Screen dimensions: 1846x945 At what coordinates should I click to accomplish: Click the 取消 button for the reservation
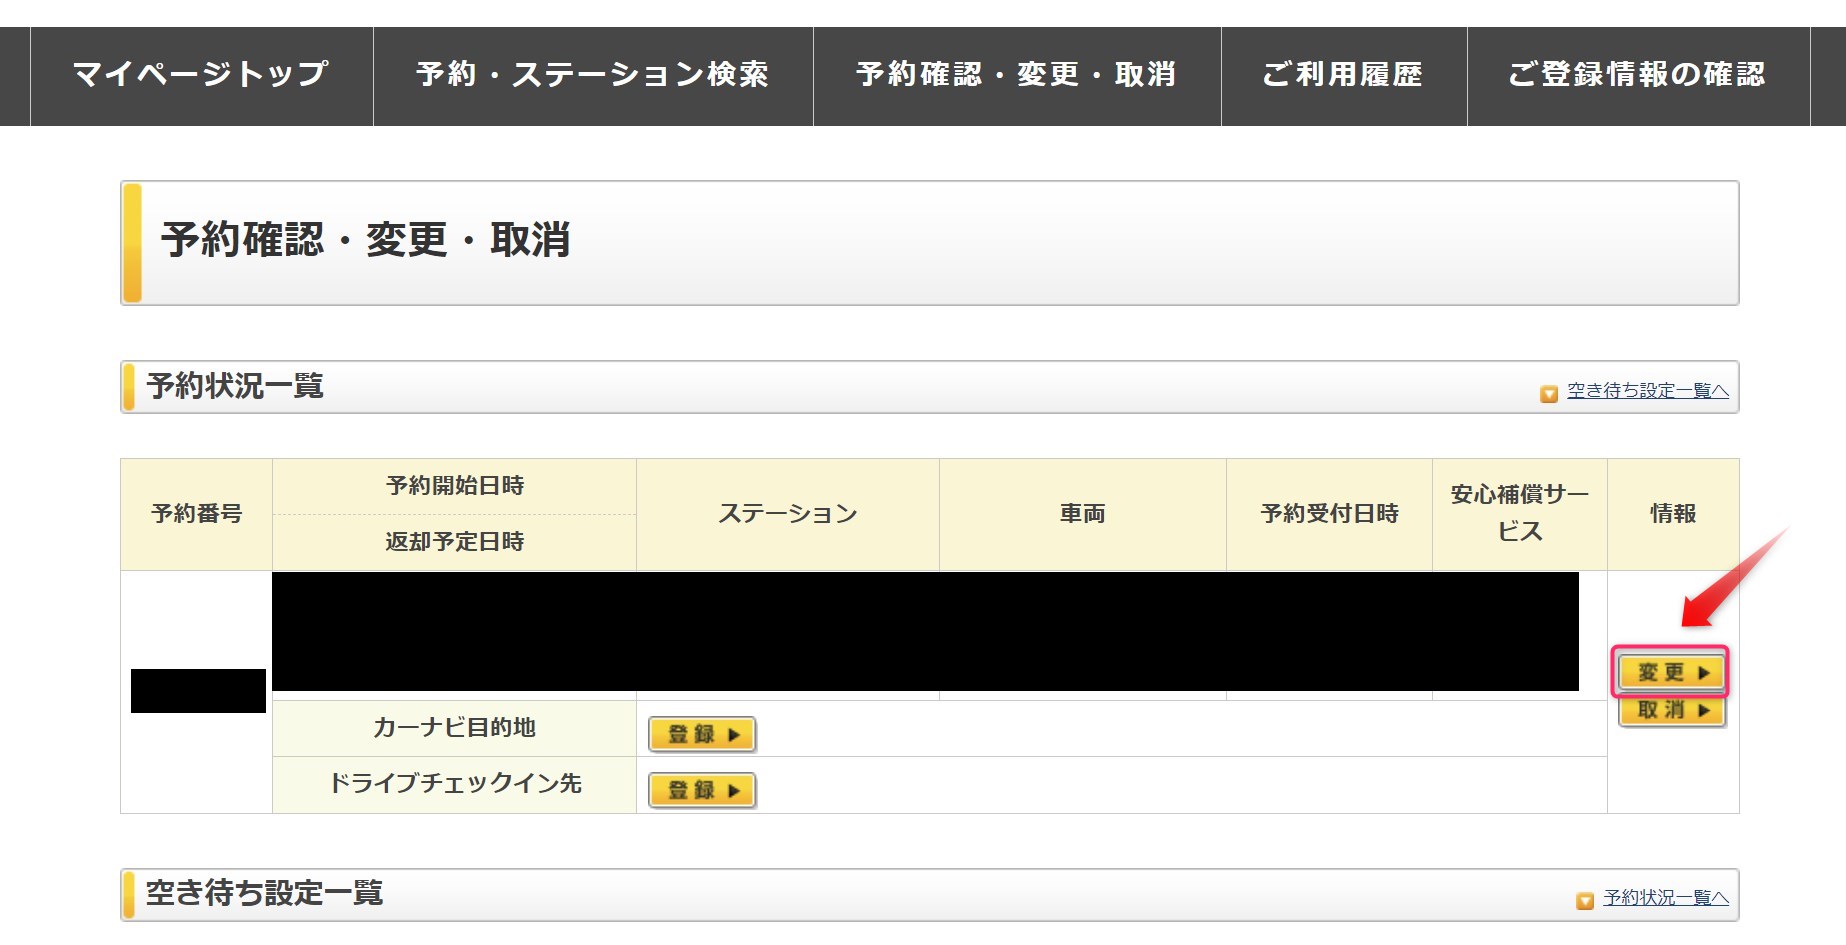[1671, 710]
